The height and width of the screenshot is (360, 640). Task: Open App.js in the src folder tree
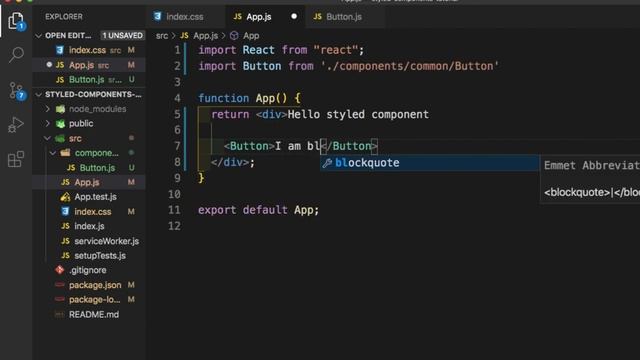pyautogui.click(x=89, y=182)
